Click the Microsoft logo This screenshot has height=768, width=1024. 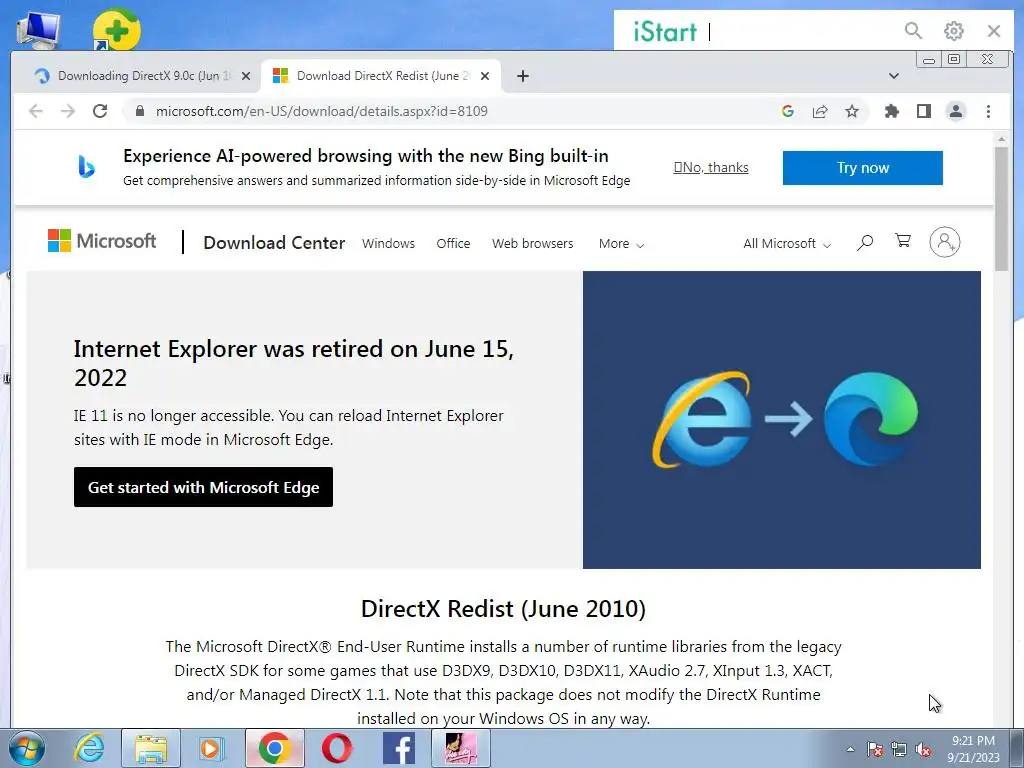(102, 241)
